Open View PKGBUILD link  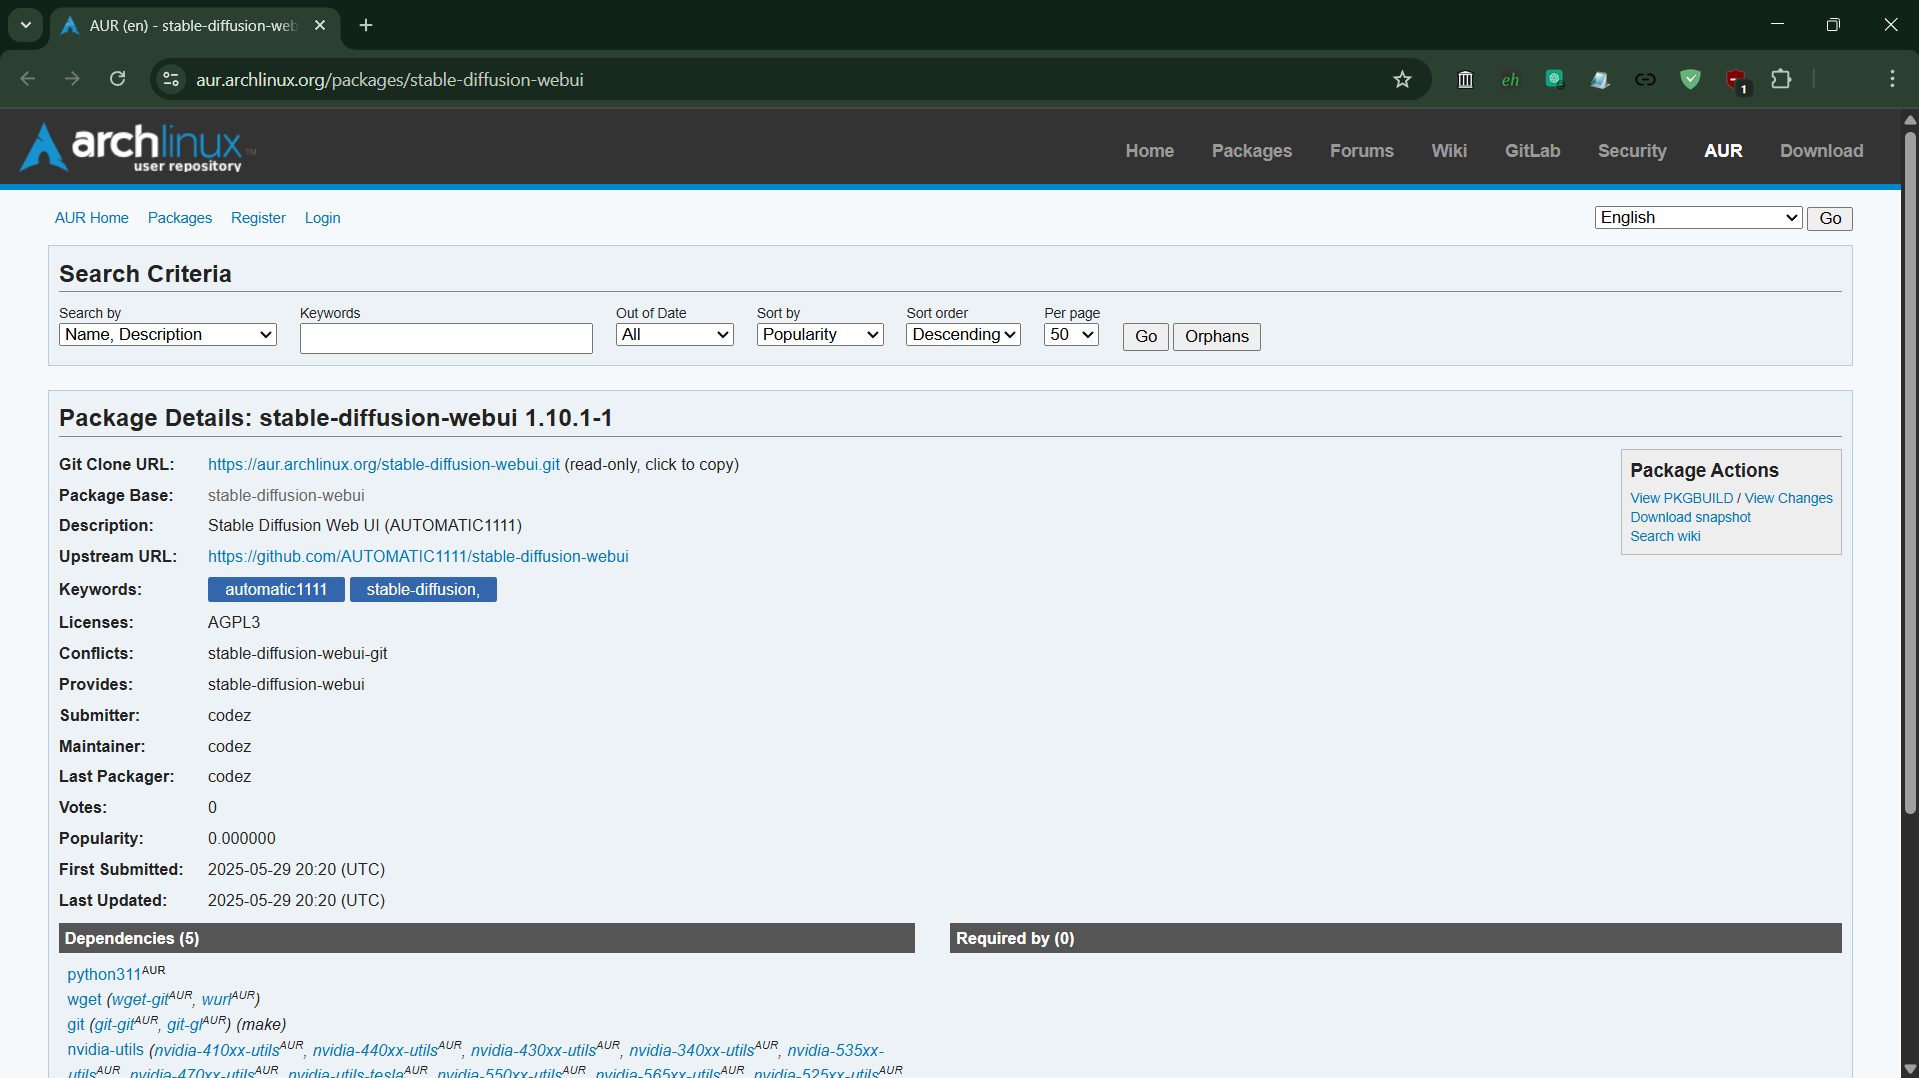point(1682,498)
